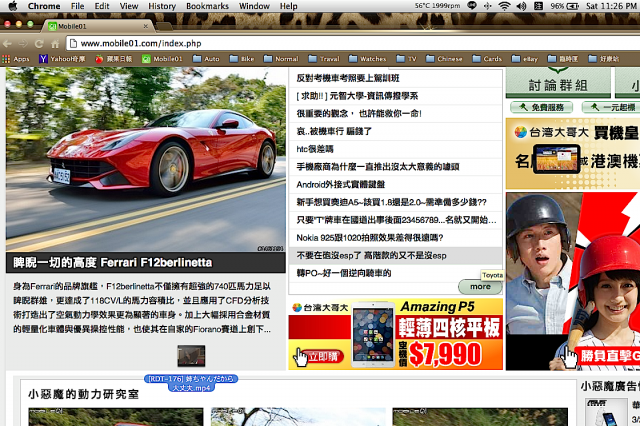640x426 pixels.
Task: Open the topic 轉PO~好一個逆向騎車的
Action: coord(344,273)
